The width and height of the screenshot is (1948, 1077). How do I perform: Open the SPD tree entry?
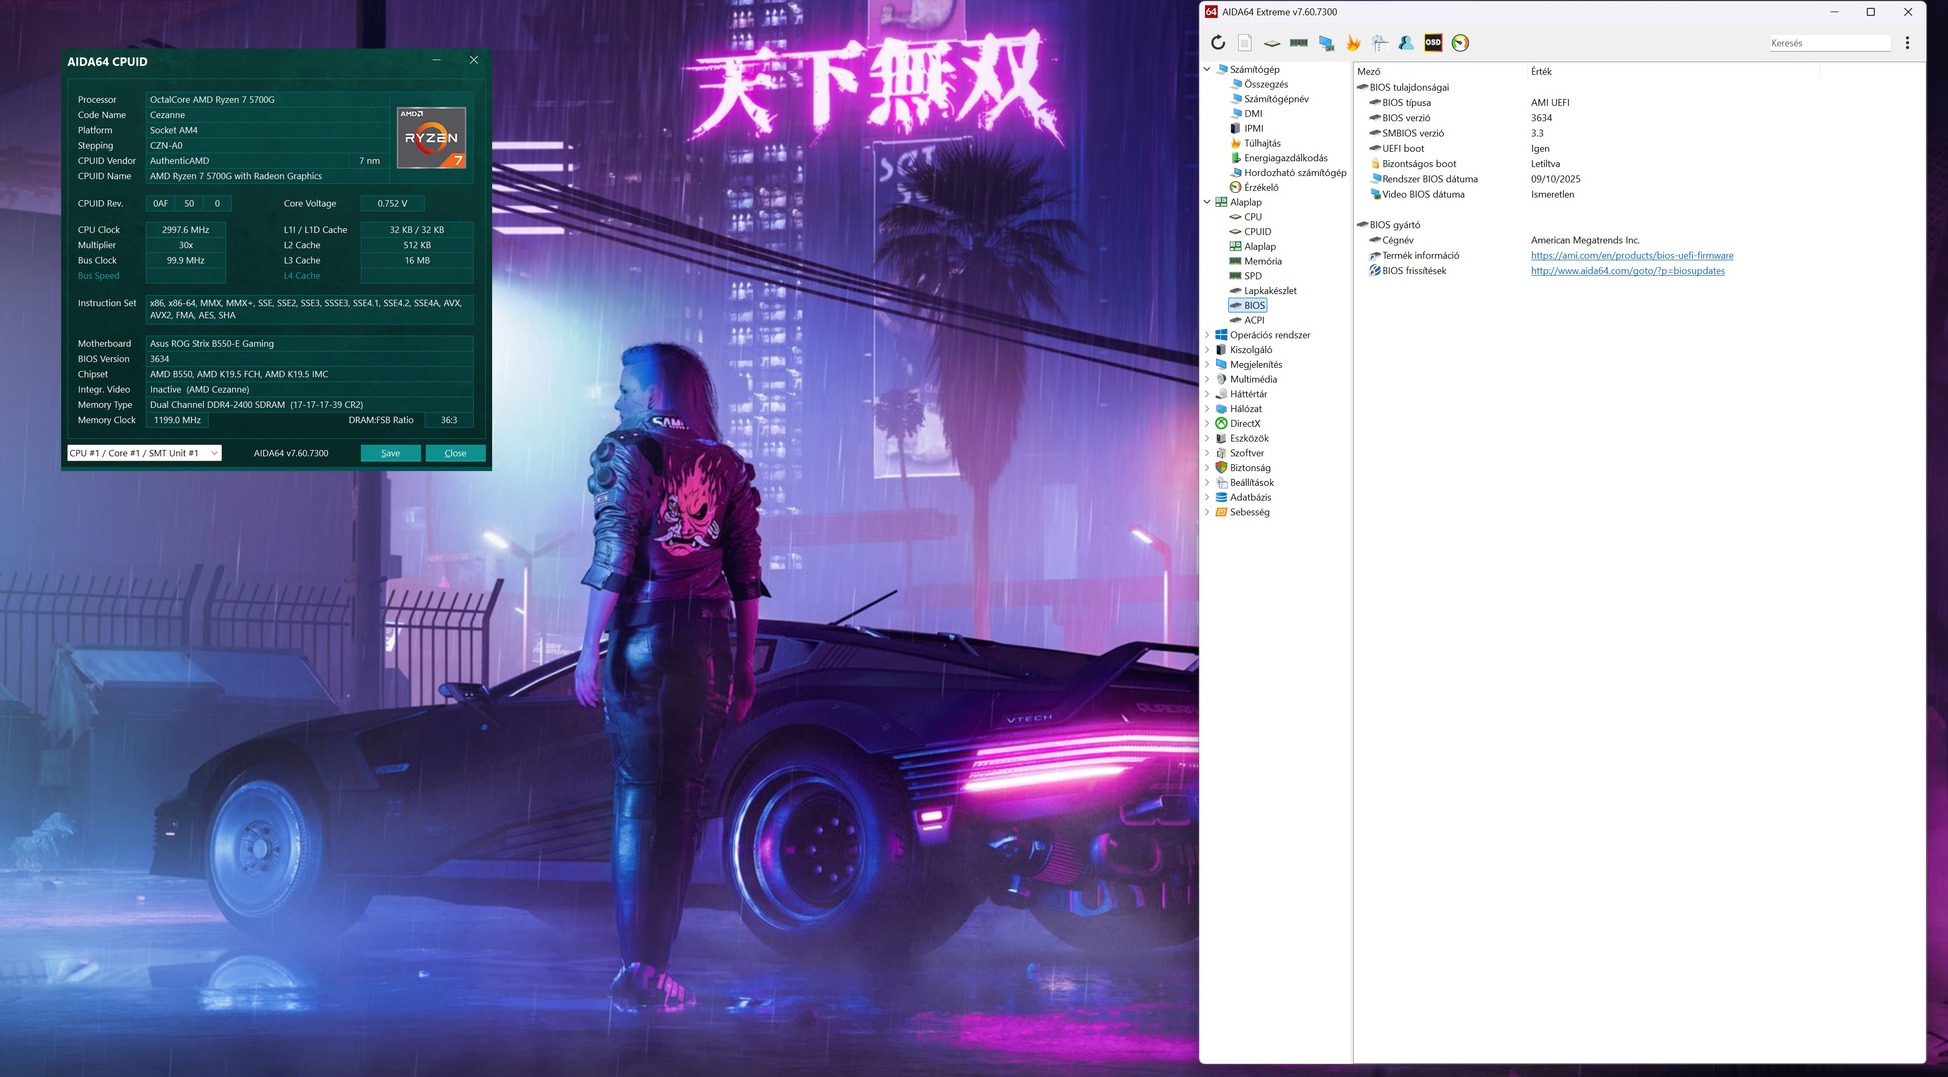click(x=1253, y=276)
